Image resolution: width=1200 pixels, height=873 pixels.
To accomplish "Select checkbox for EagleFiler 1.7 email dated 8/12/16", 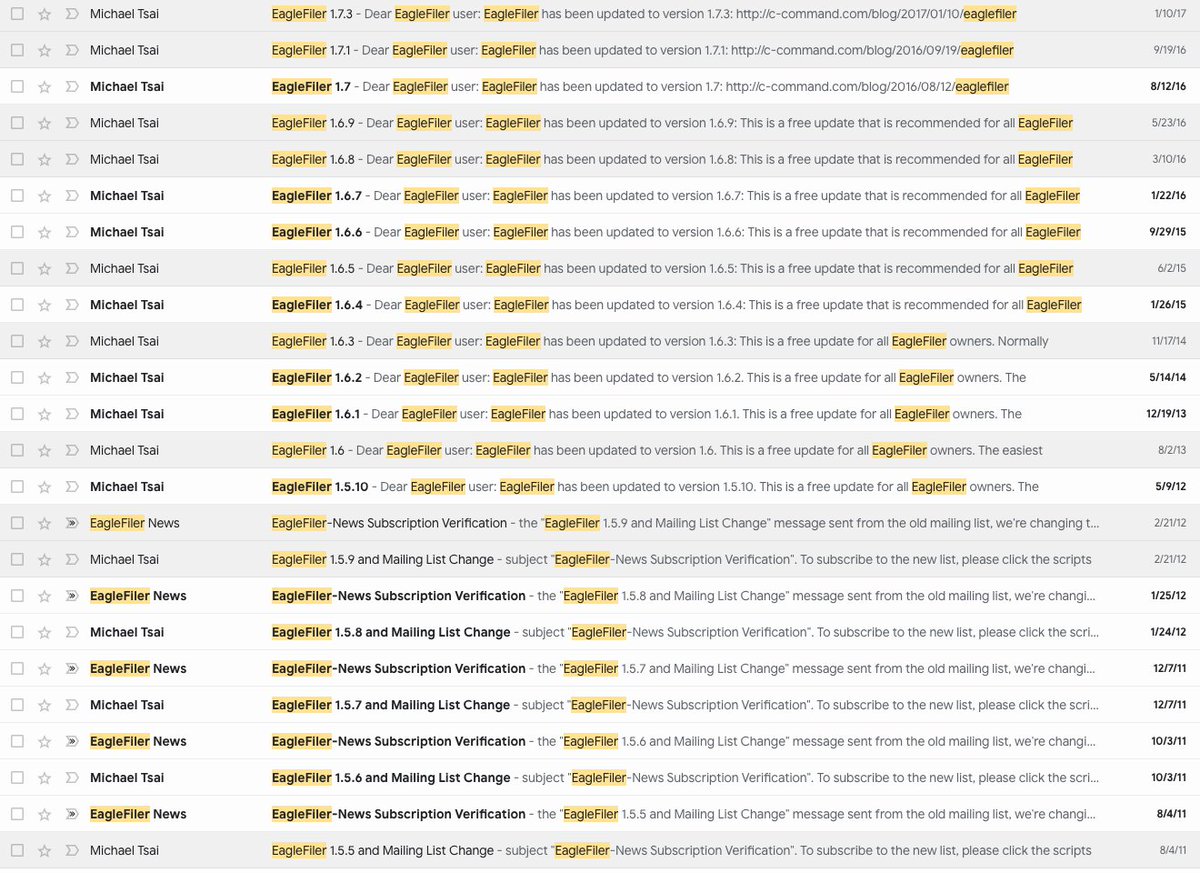I will pyautogui.click(x=17, y=87).
